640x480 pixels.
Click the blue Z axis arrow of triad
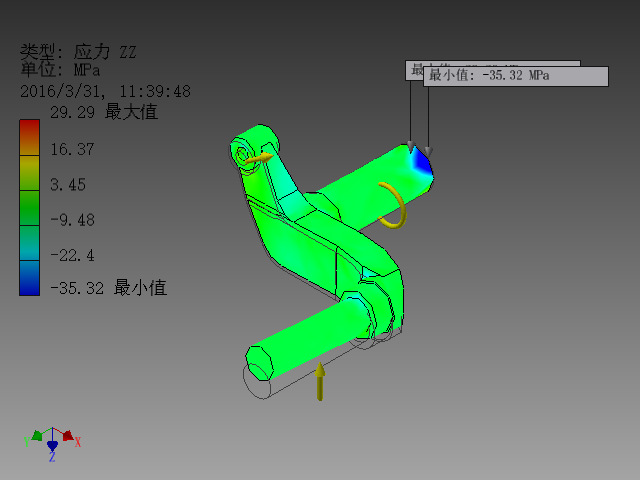pos(52,446)
